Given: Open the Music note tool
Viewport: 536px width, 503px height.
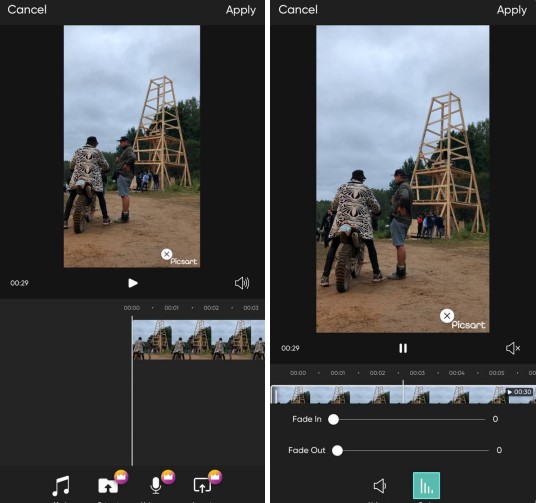Looking at the screenshot, I should 61,486.
